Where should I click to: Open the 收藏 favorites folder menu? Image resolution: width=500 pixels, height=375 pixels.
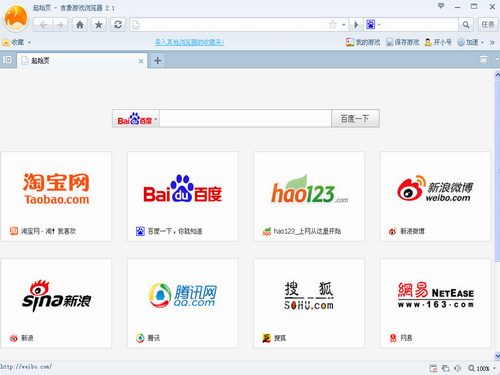pos(16,42)
